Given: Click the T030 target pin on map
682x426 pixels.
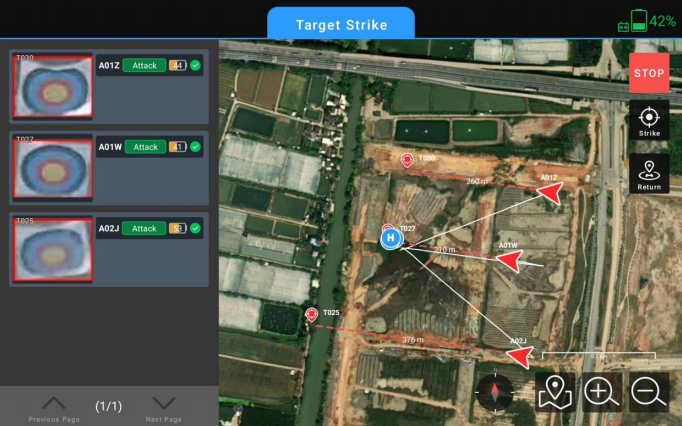Looking at the screenshot, I should pyautogui.click(x=407, y=160).
